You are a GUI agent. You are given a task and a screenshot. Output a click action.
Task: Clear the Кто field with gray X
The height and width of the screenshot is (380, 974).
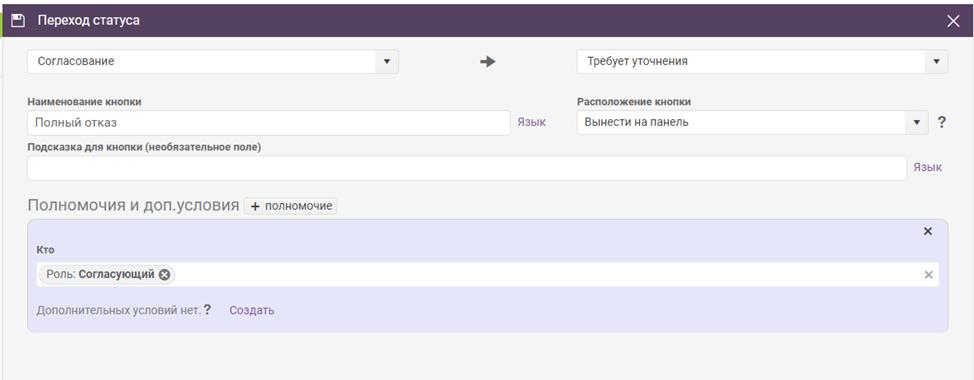(929, 274)
